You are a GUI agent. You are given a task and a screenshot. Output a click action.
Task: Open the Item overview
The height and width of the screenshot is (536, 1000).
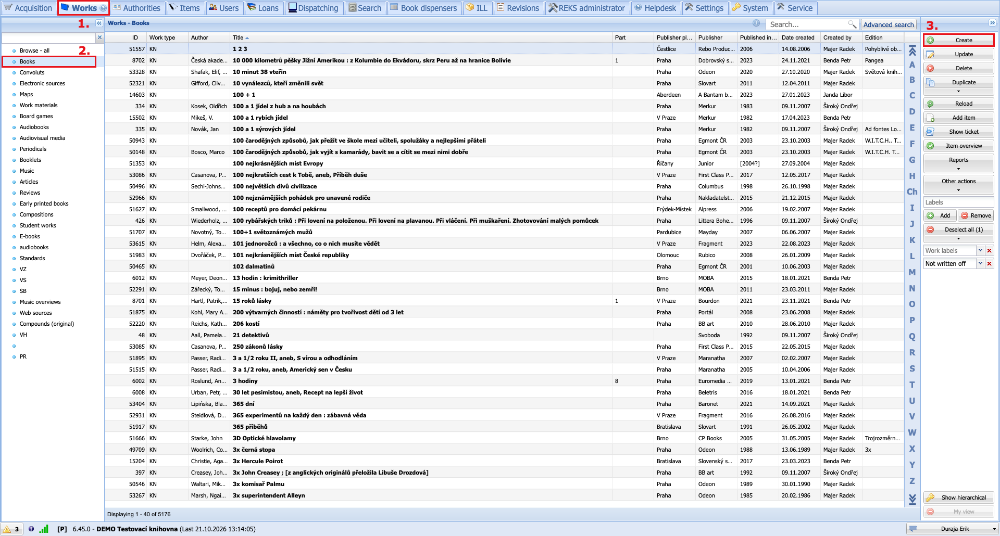click(959, 145)
